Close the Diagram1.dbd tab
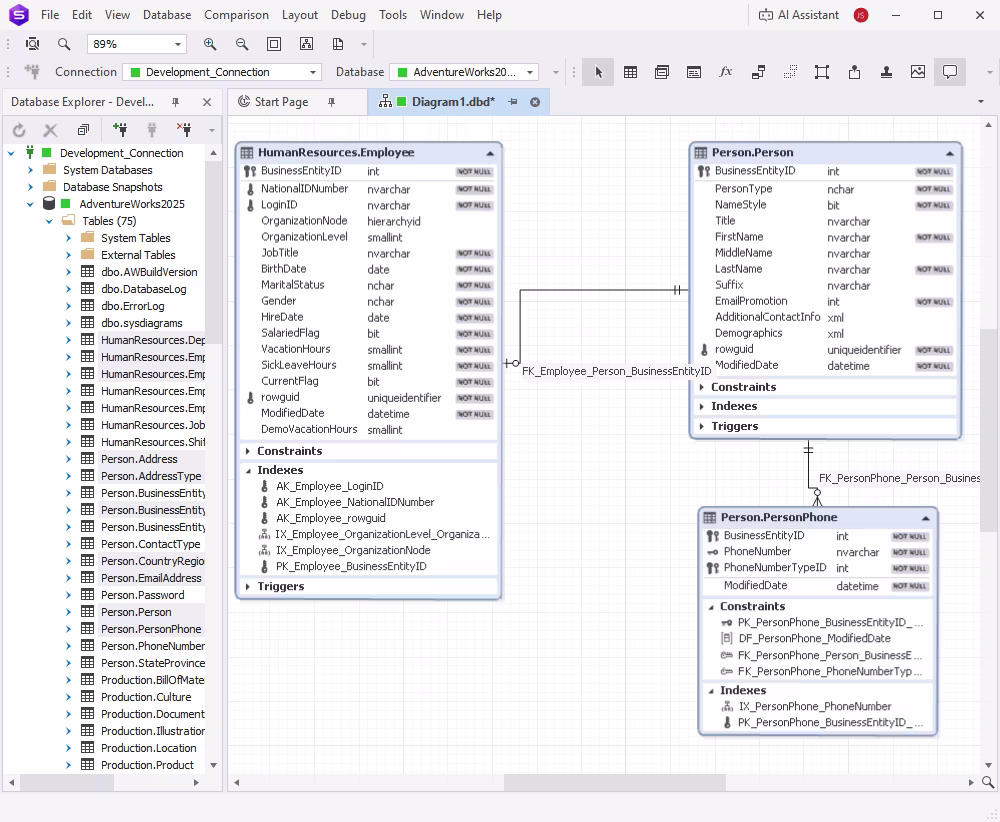Screen dimensions: 1000x822 pos(535,102)
